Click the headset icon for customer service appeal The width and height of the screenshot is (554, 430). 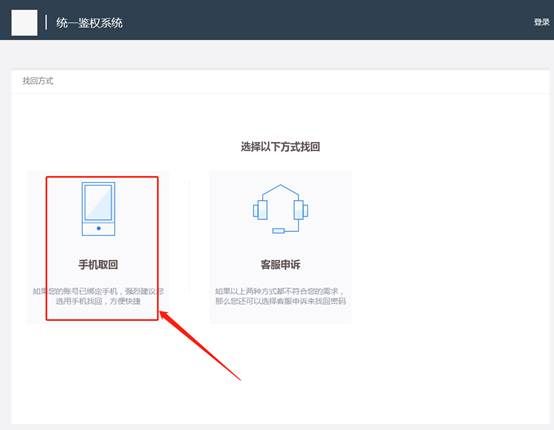(x=281, y=209)
